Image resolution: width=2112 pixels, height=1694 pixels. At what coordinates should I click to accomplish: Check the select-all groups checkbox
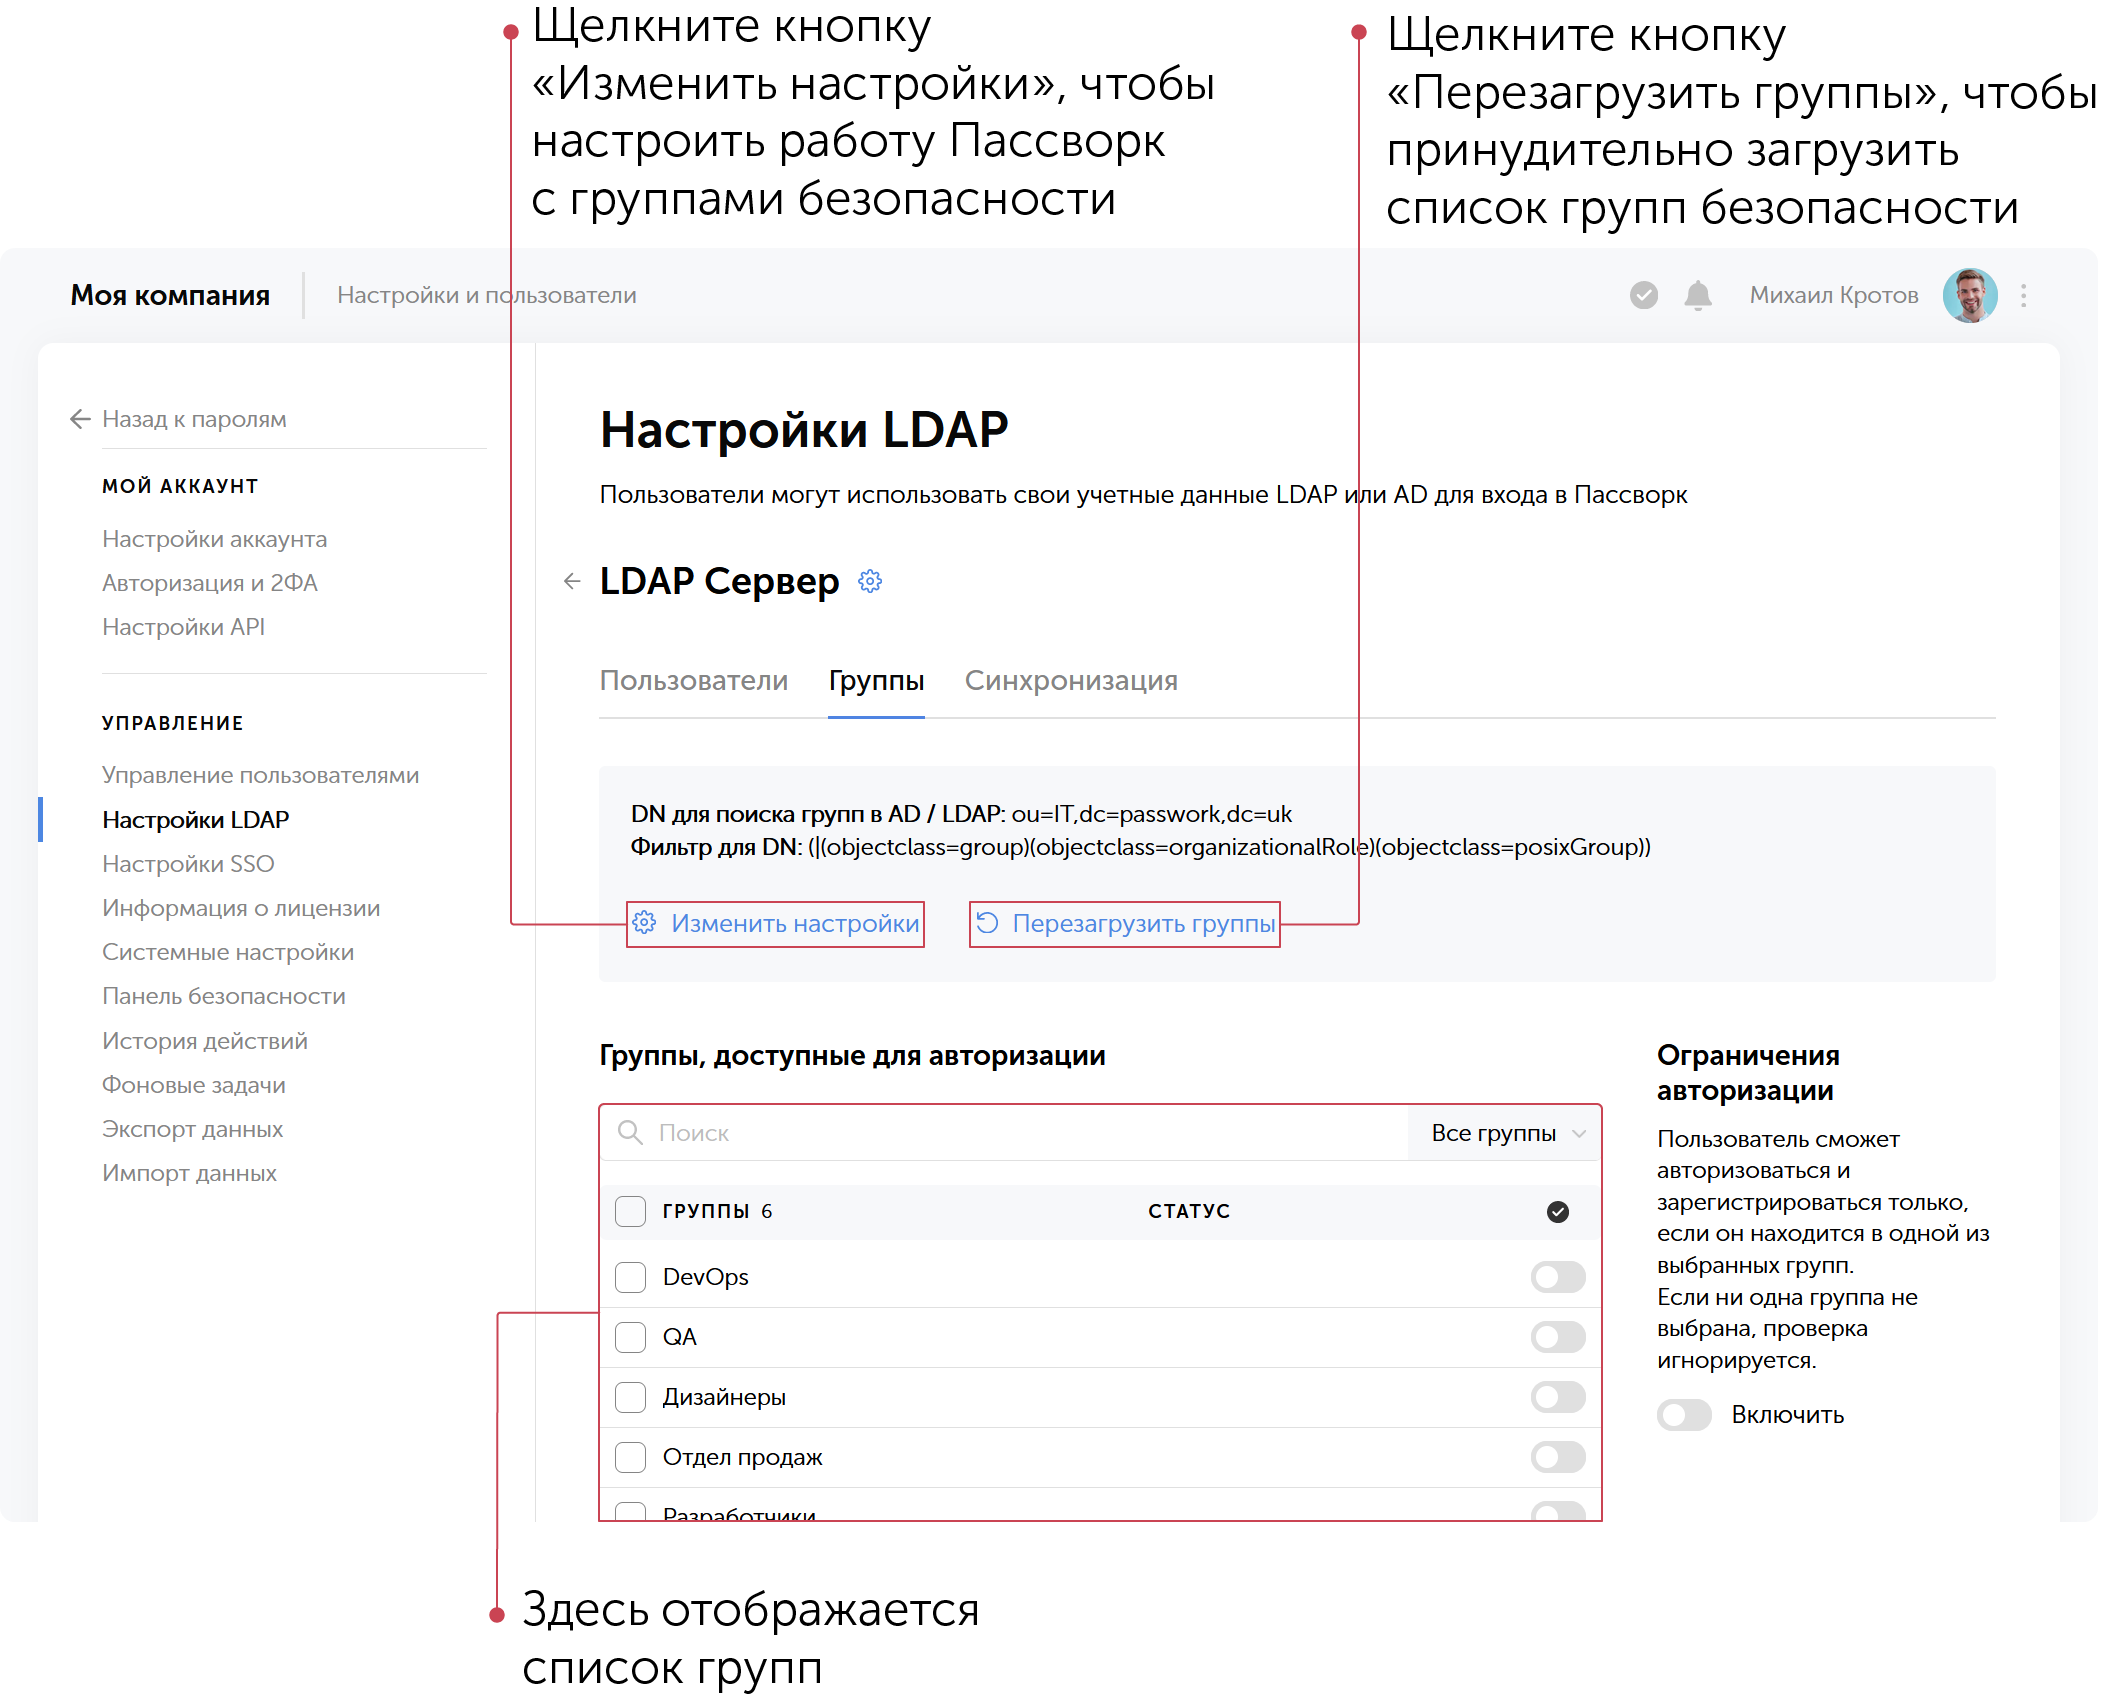[630, 1211]
